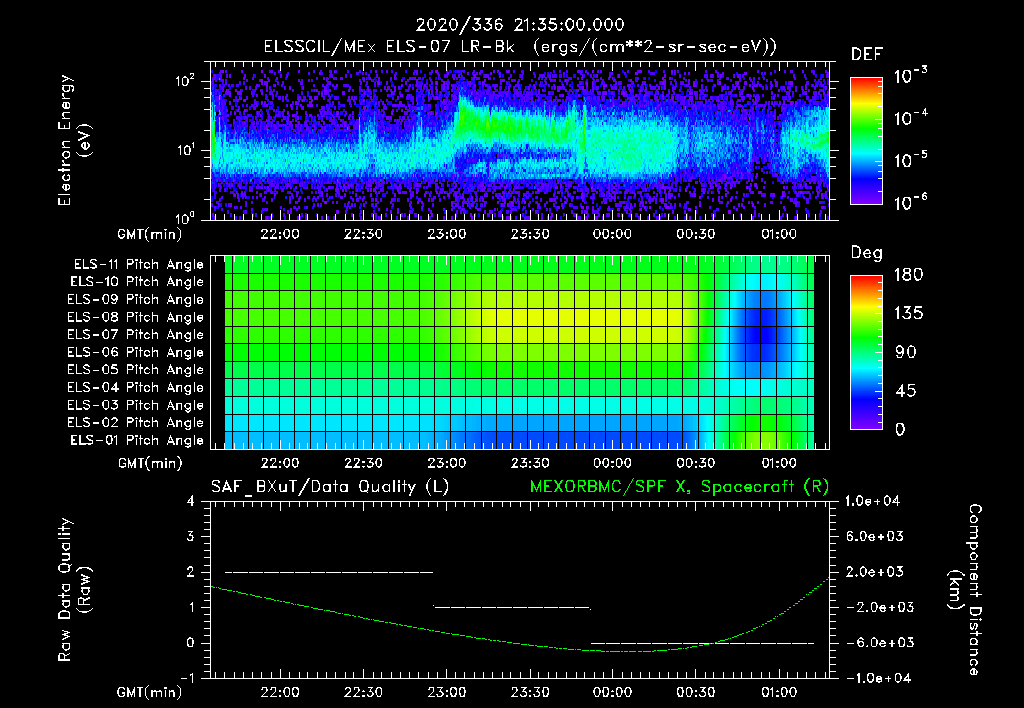
Task: Click the Raw Data Quality (Raw) axis label
Action: point(74,590)
